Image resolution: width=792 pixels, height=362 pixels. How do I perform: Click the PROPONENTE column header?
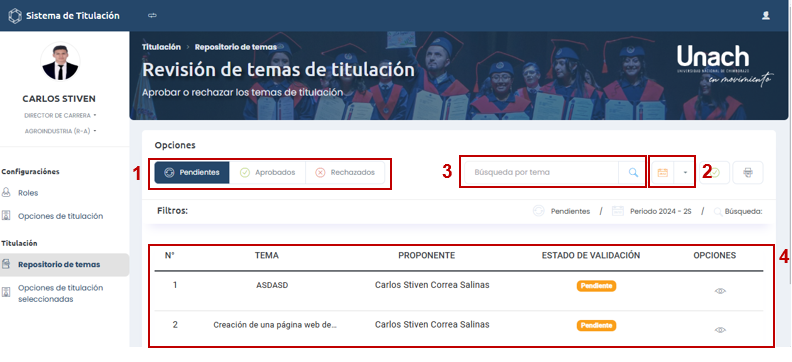click(x=427, y=255)
